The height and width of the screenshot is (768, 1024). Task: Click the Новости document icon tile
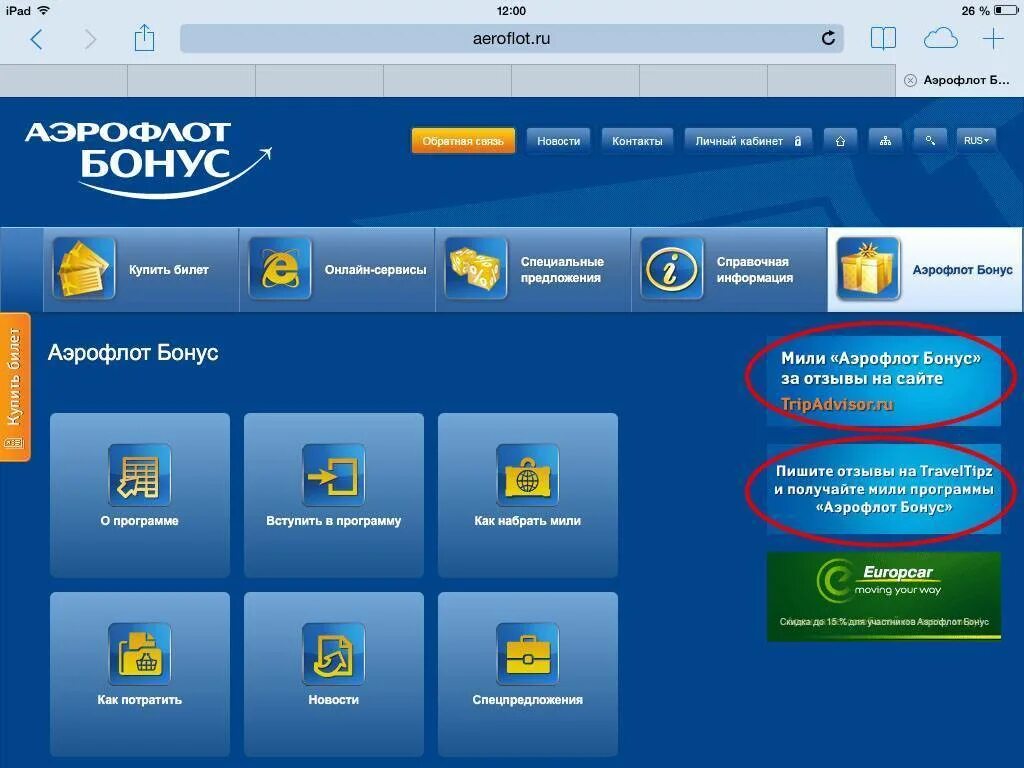[x=333, y=654]
